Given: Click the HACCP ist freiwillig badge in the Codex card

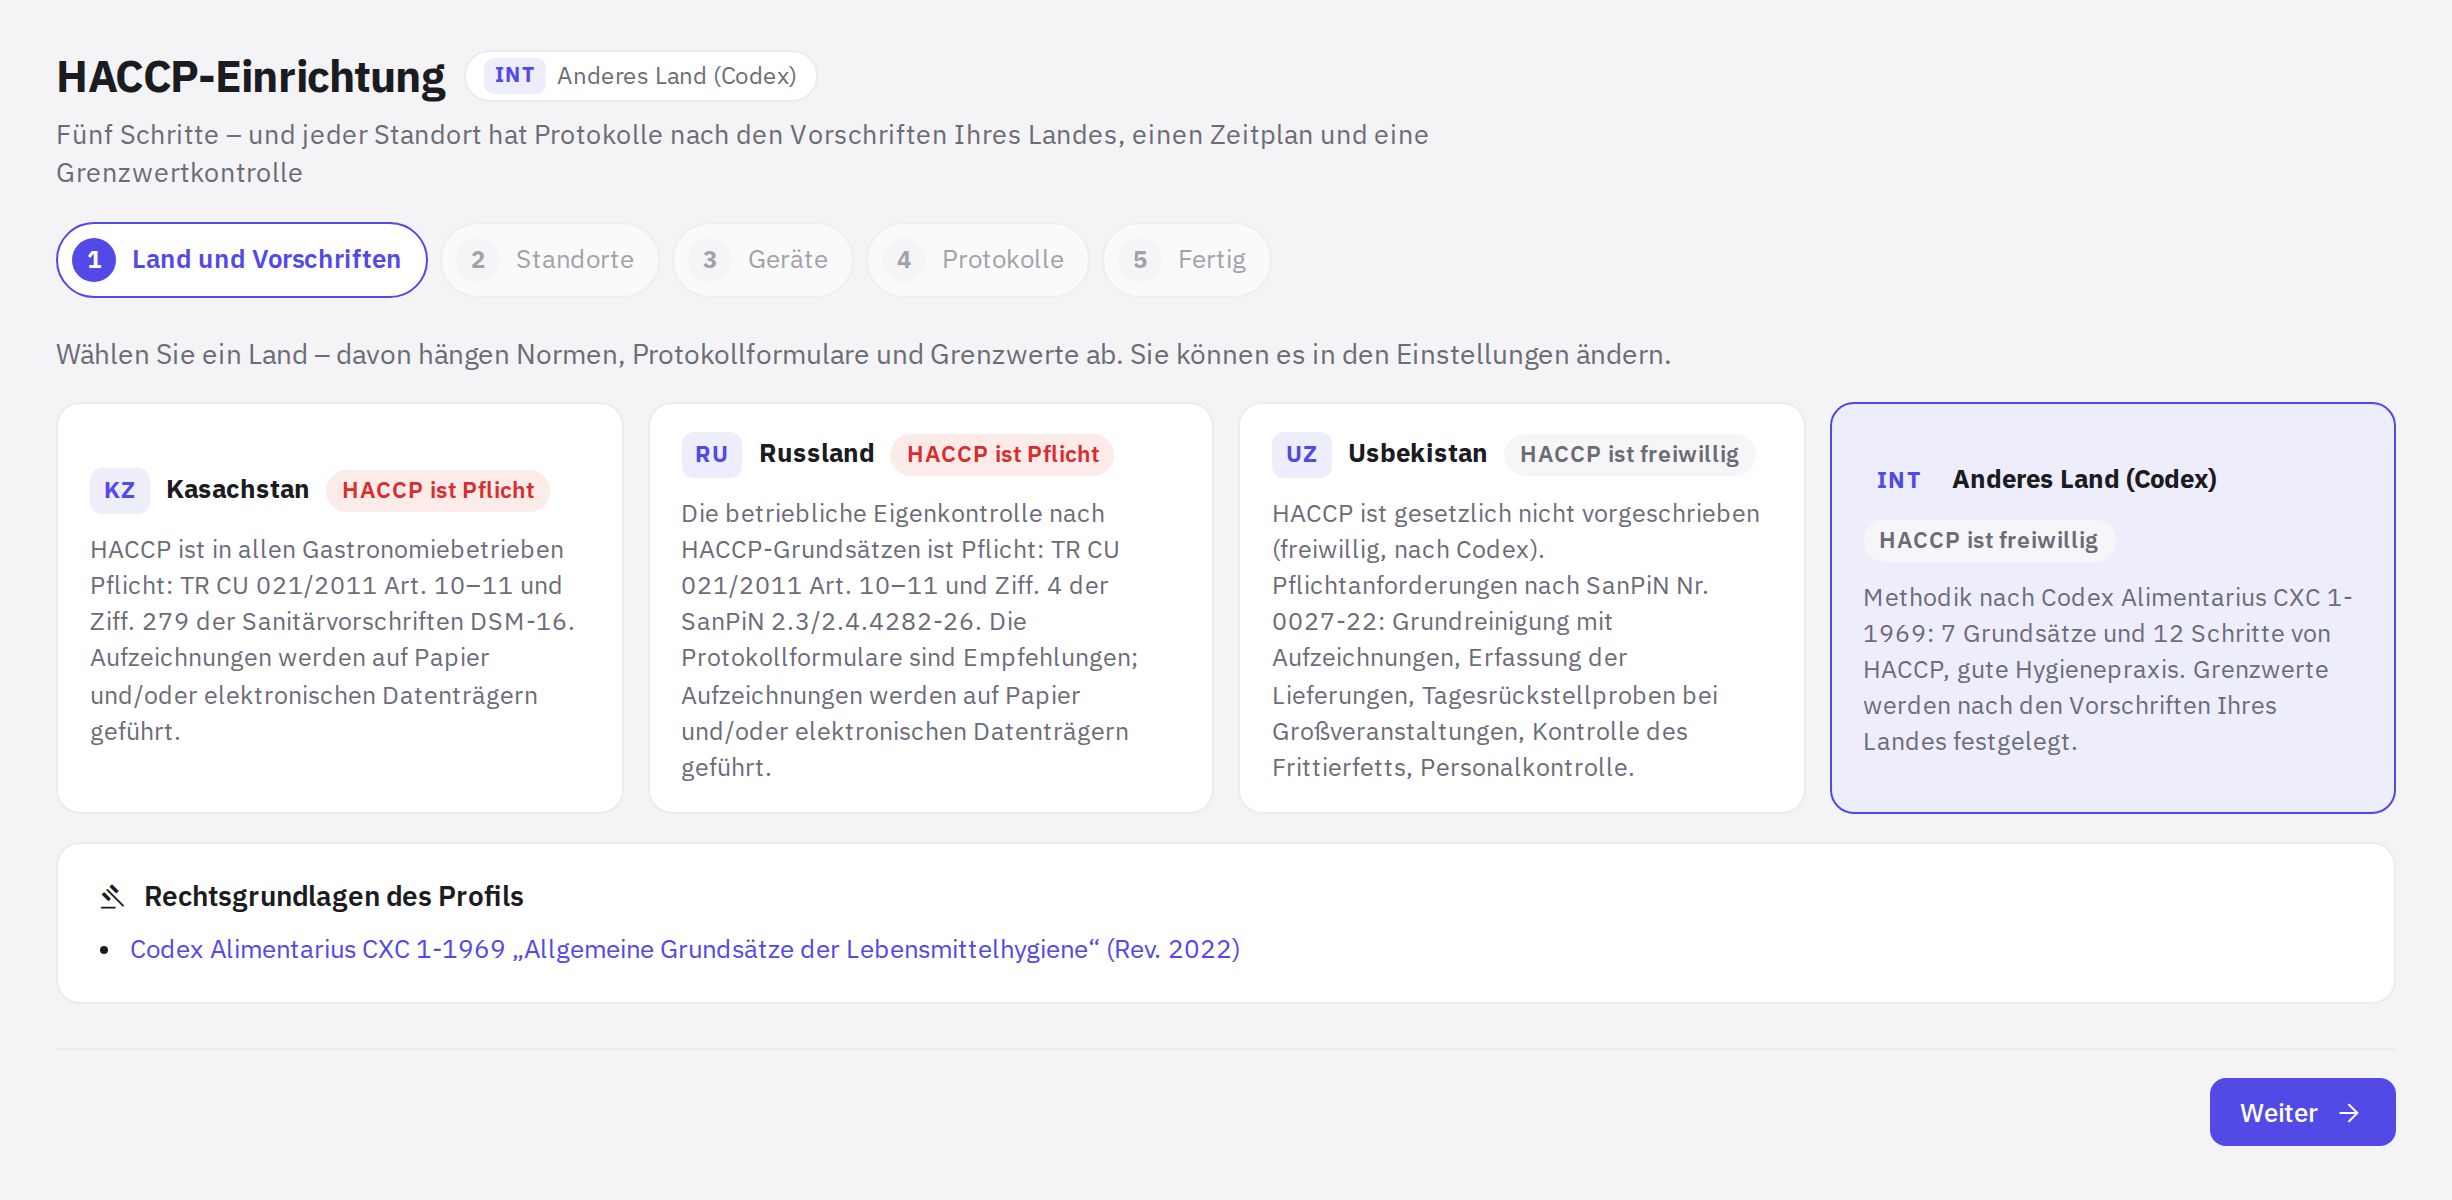Looking at the screenshot, I should pyautogui.click(x=1988, y=540).
